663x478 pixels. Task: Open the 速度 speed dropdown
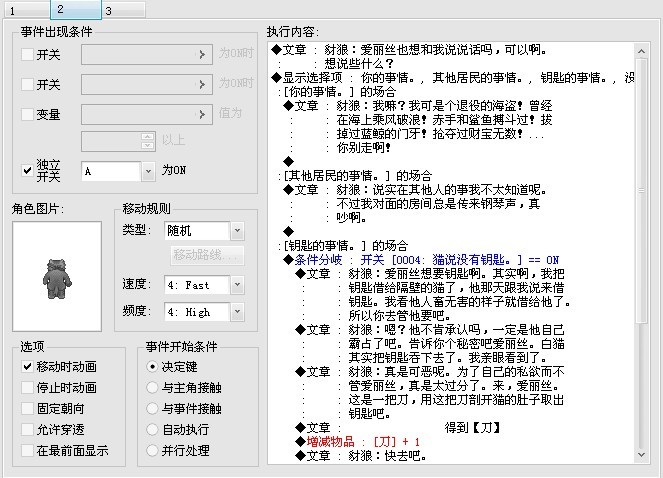[237, 285]
